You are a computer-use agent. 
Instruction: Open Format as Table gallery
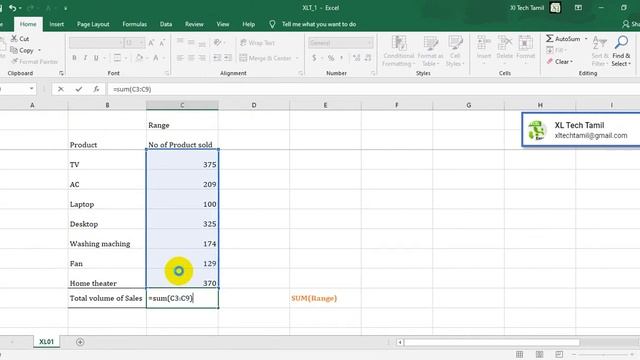tap(430, 51)
